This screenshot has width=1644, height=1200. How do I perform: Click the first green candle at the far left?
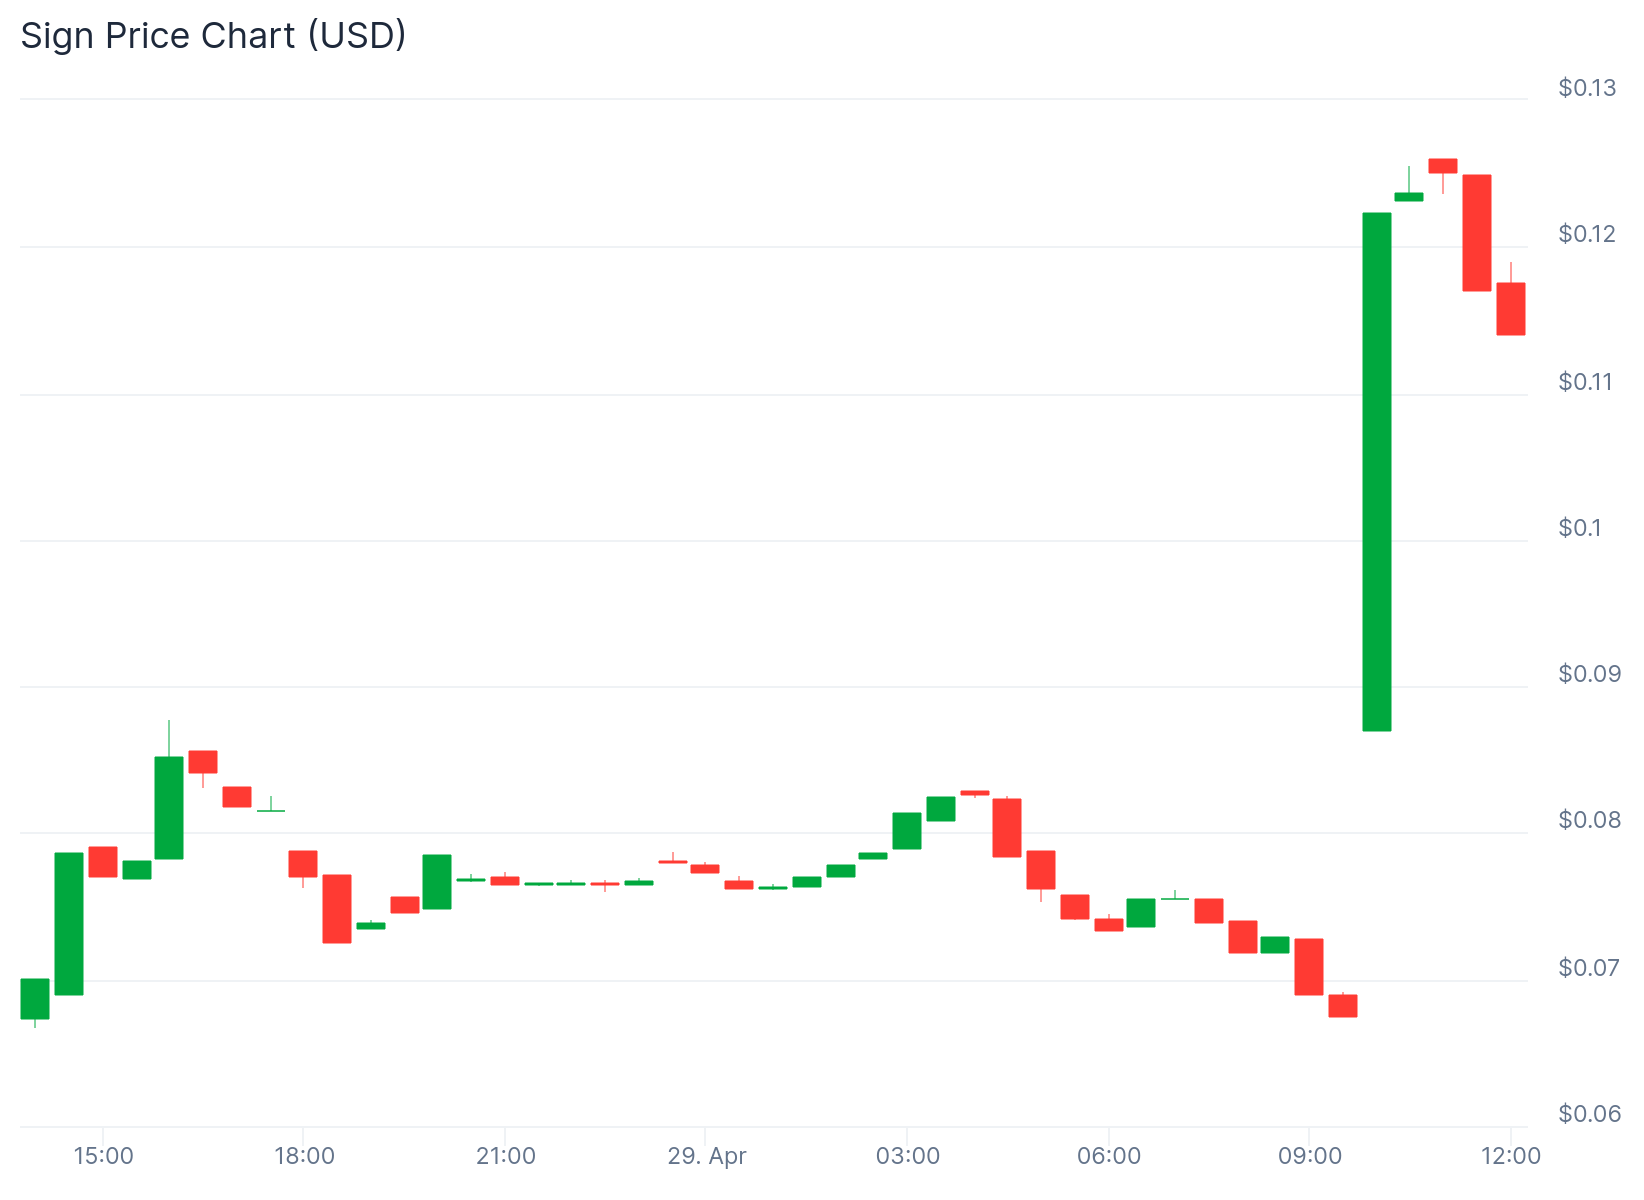click(35, 998)
